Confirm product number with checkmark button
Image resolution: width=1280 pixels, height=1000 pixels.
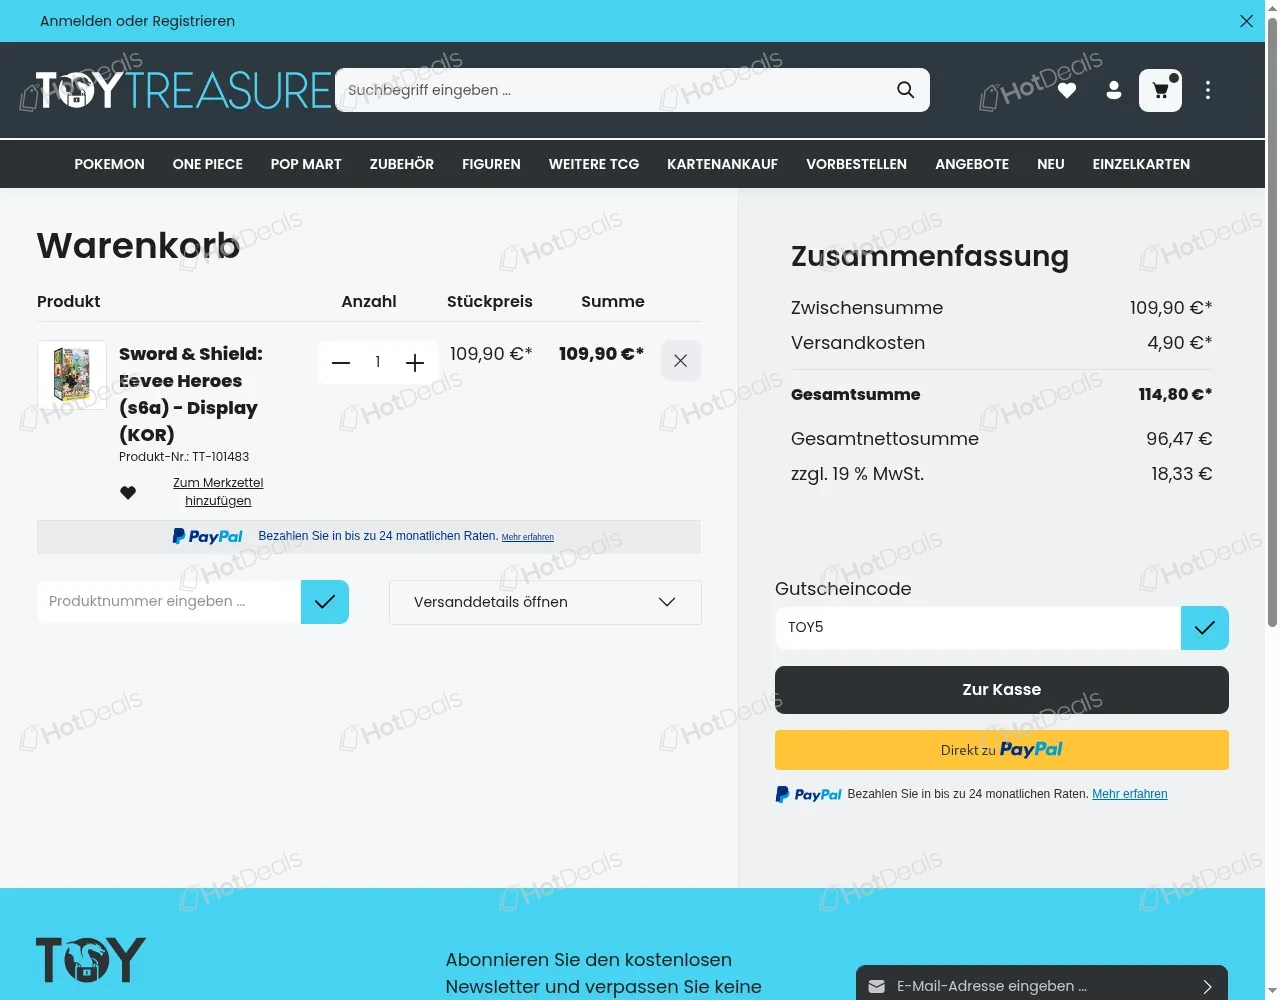click(325, 602)
